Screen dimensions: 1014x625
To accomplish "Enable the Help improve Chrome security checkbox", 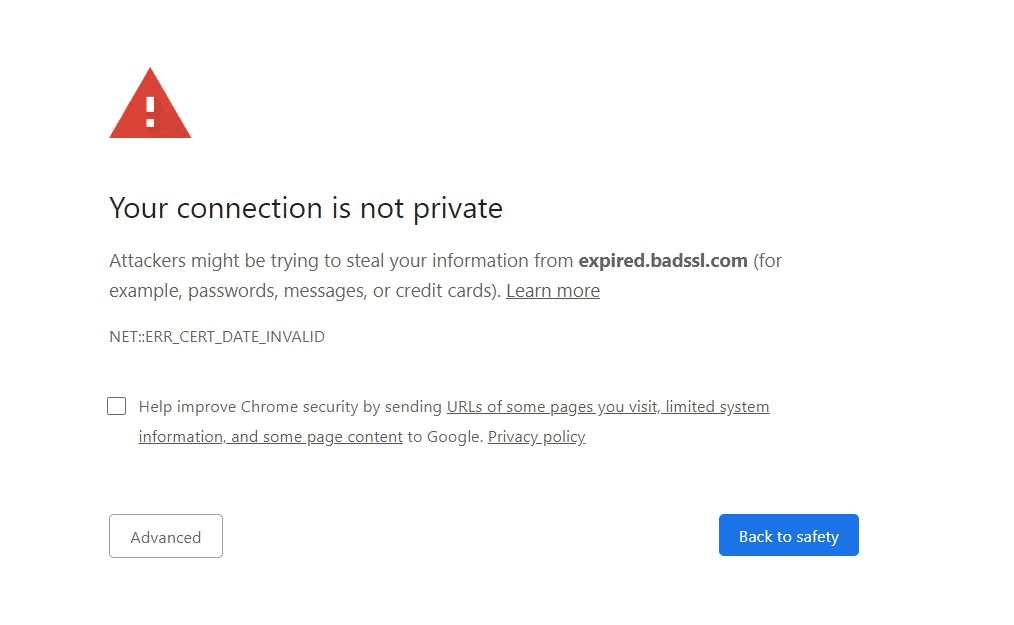I will pyautogui.click(x=116, y=406).
